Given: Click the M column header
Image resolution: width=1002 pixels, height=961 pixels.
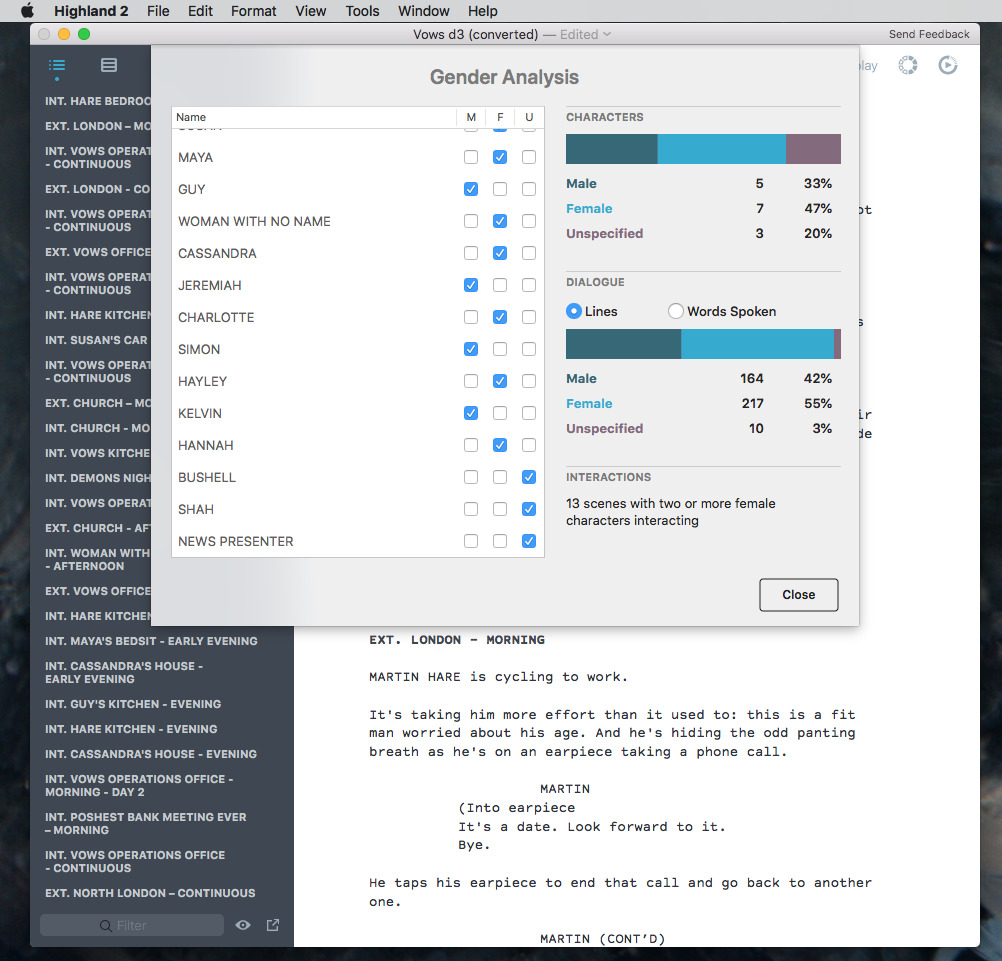Looking at the screenshot, I should pos(471,118).
